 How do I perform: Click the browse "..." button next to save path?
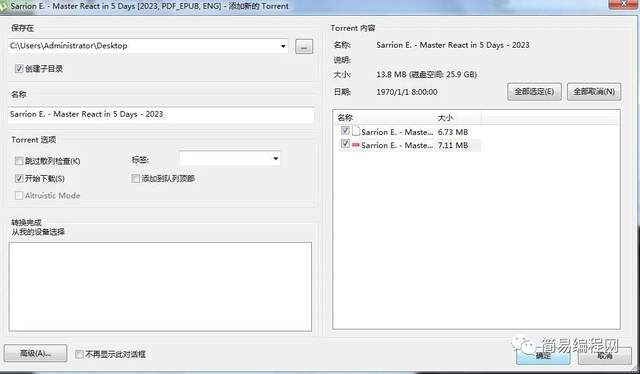tap(304, 47)
